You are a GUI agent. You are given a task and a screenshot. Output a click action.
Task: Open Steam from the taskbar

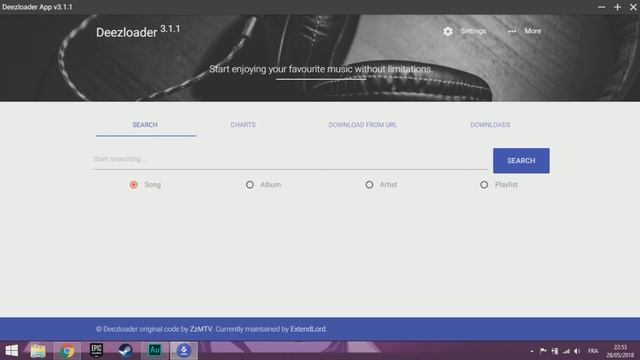[125, 351]
